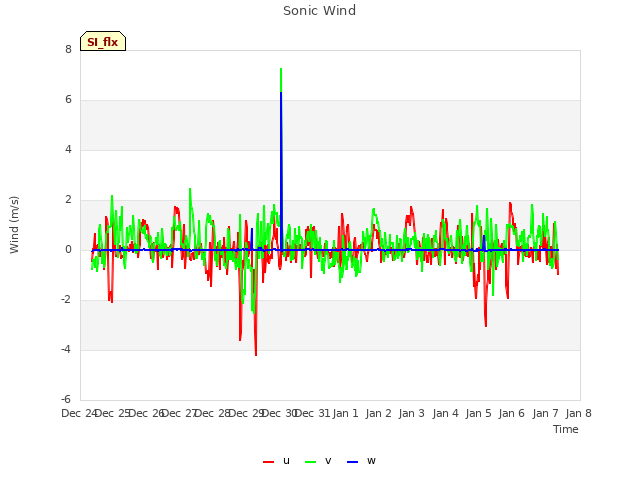640x480 pixels.
Task: Click the 2 y-axis tick label
Action: [x=68, y=200]
